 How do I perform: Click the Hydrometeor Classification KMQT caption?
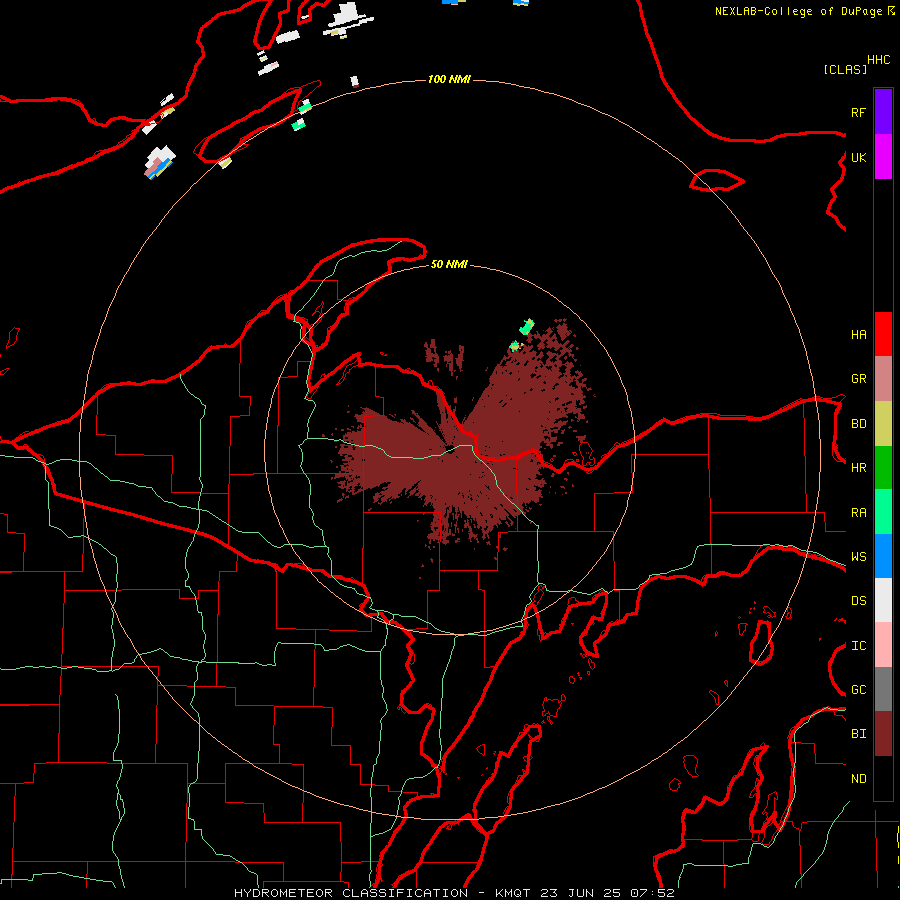(454, 893)
